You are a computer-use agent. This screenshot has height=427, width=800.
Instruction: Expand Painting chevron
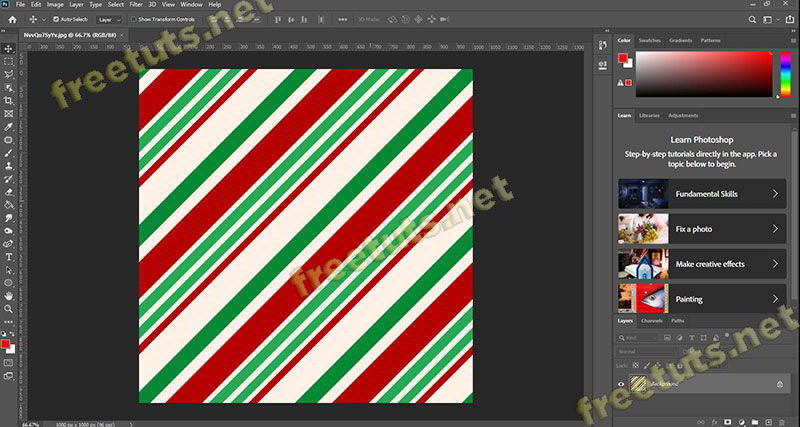[x=775, y=299]
